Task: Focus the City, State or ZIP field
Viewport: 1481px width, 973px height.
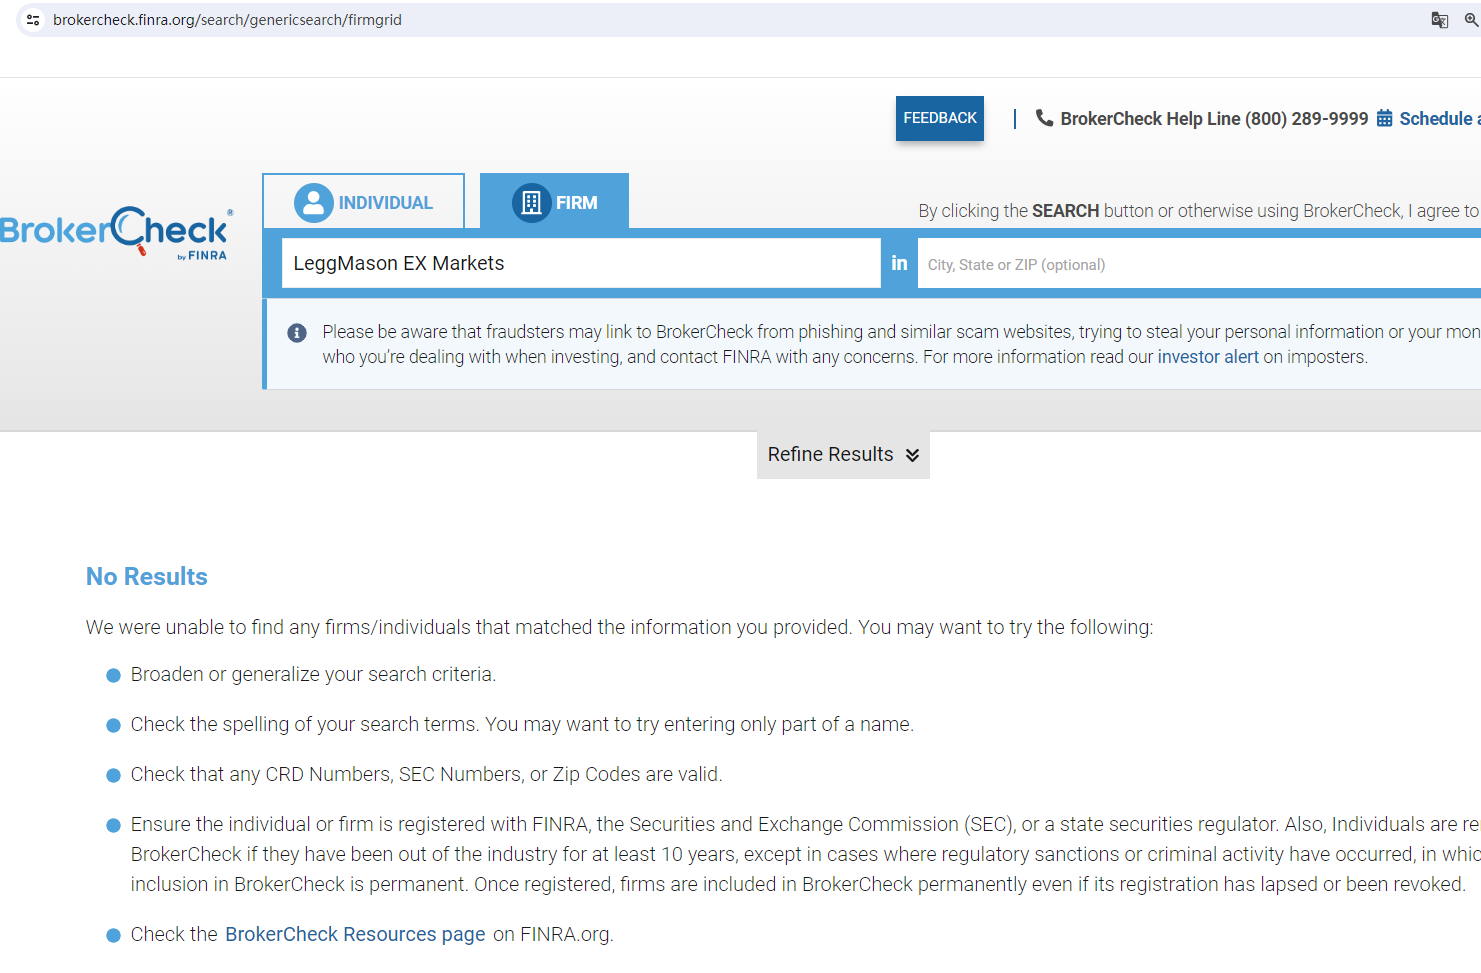Action: [1199, 264]
